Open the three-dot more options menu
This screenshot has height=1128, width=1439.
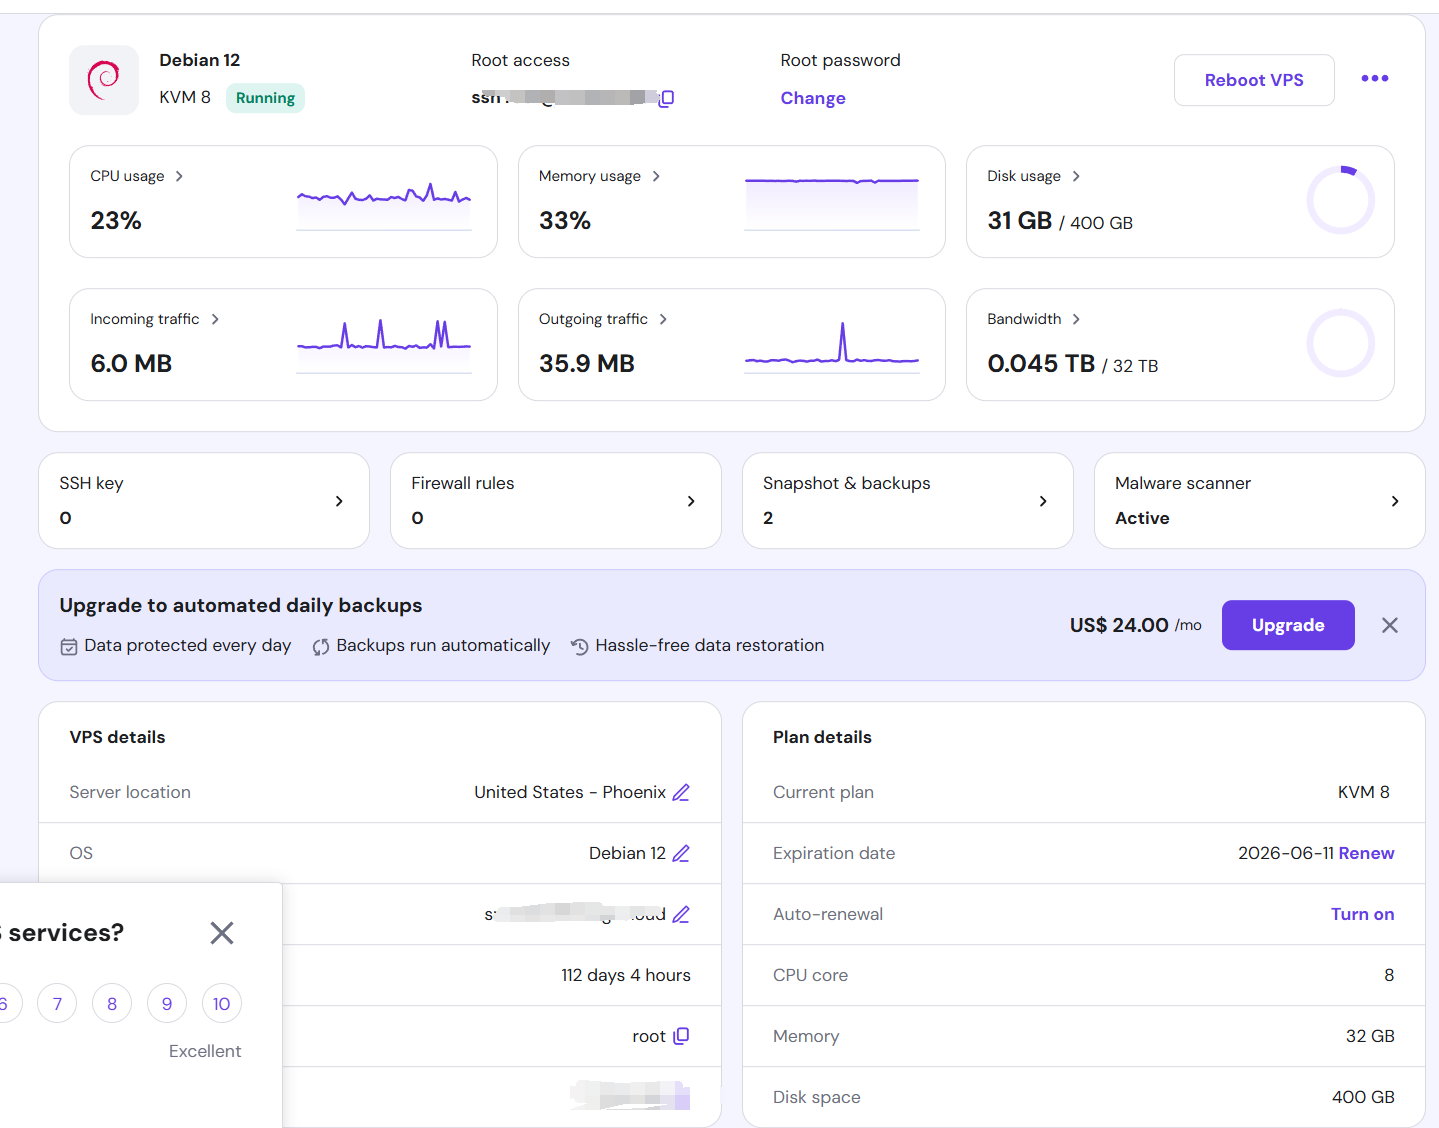1374,79
